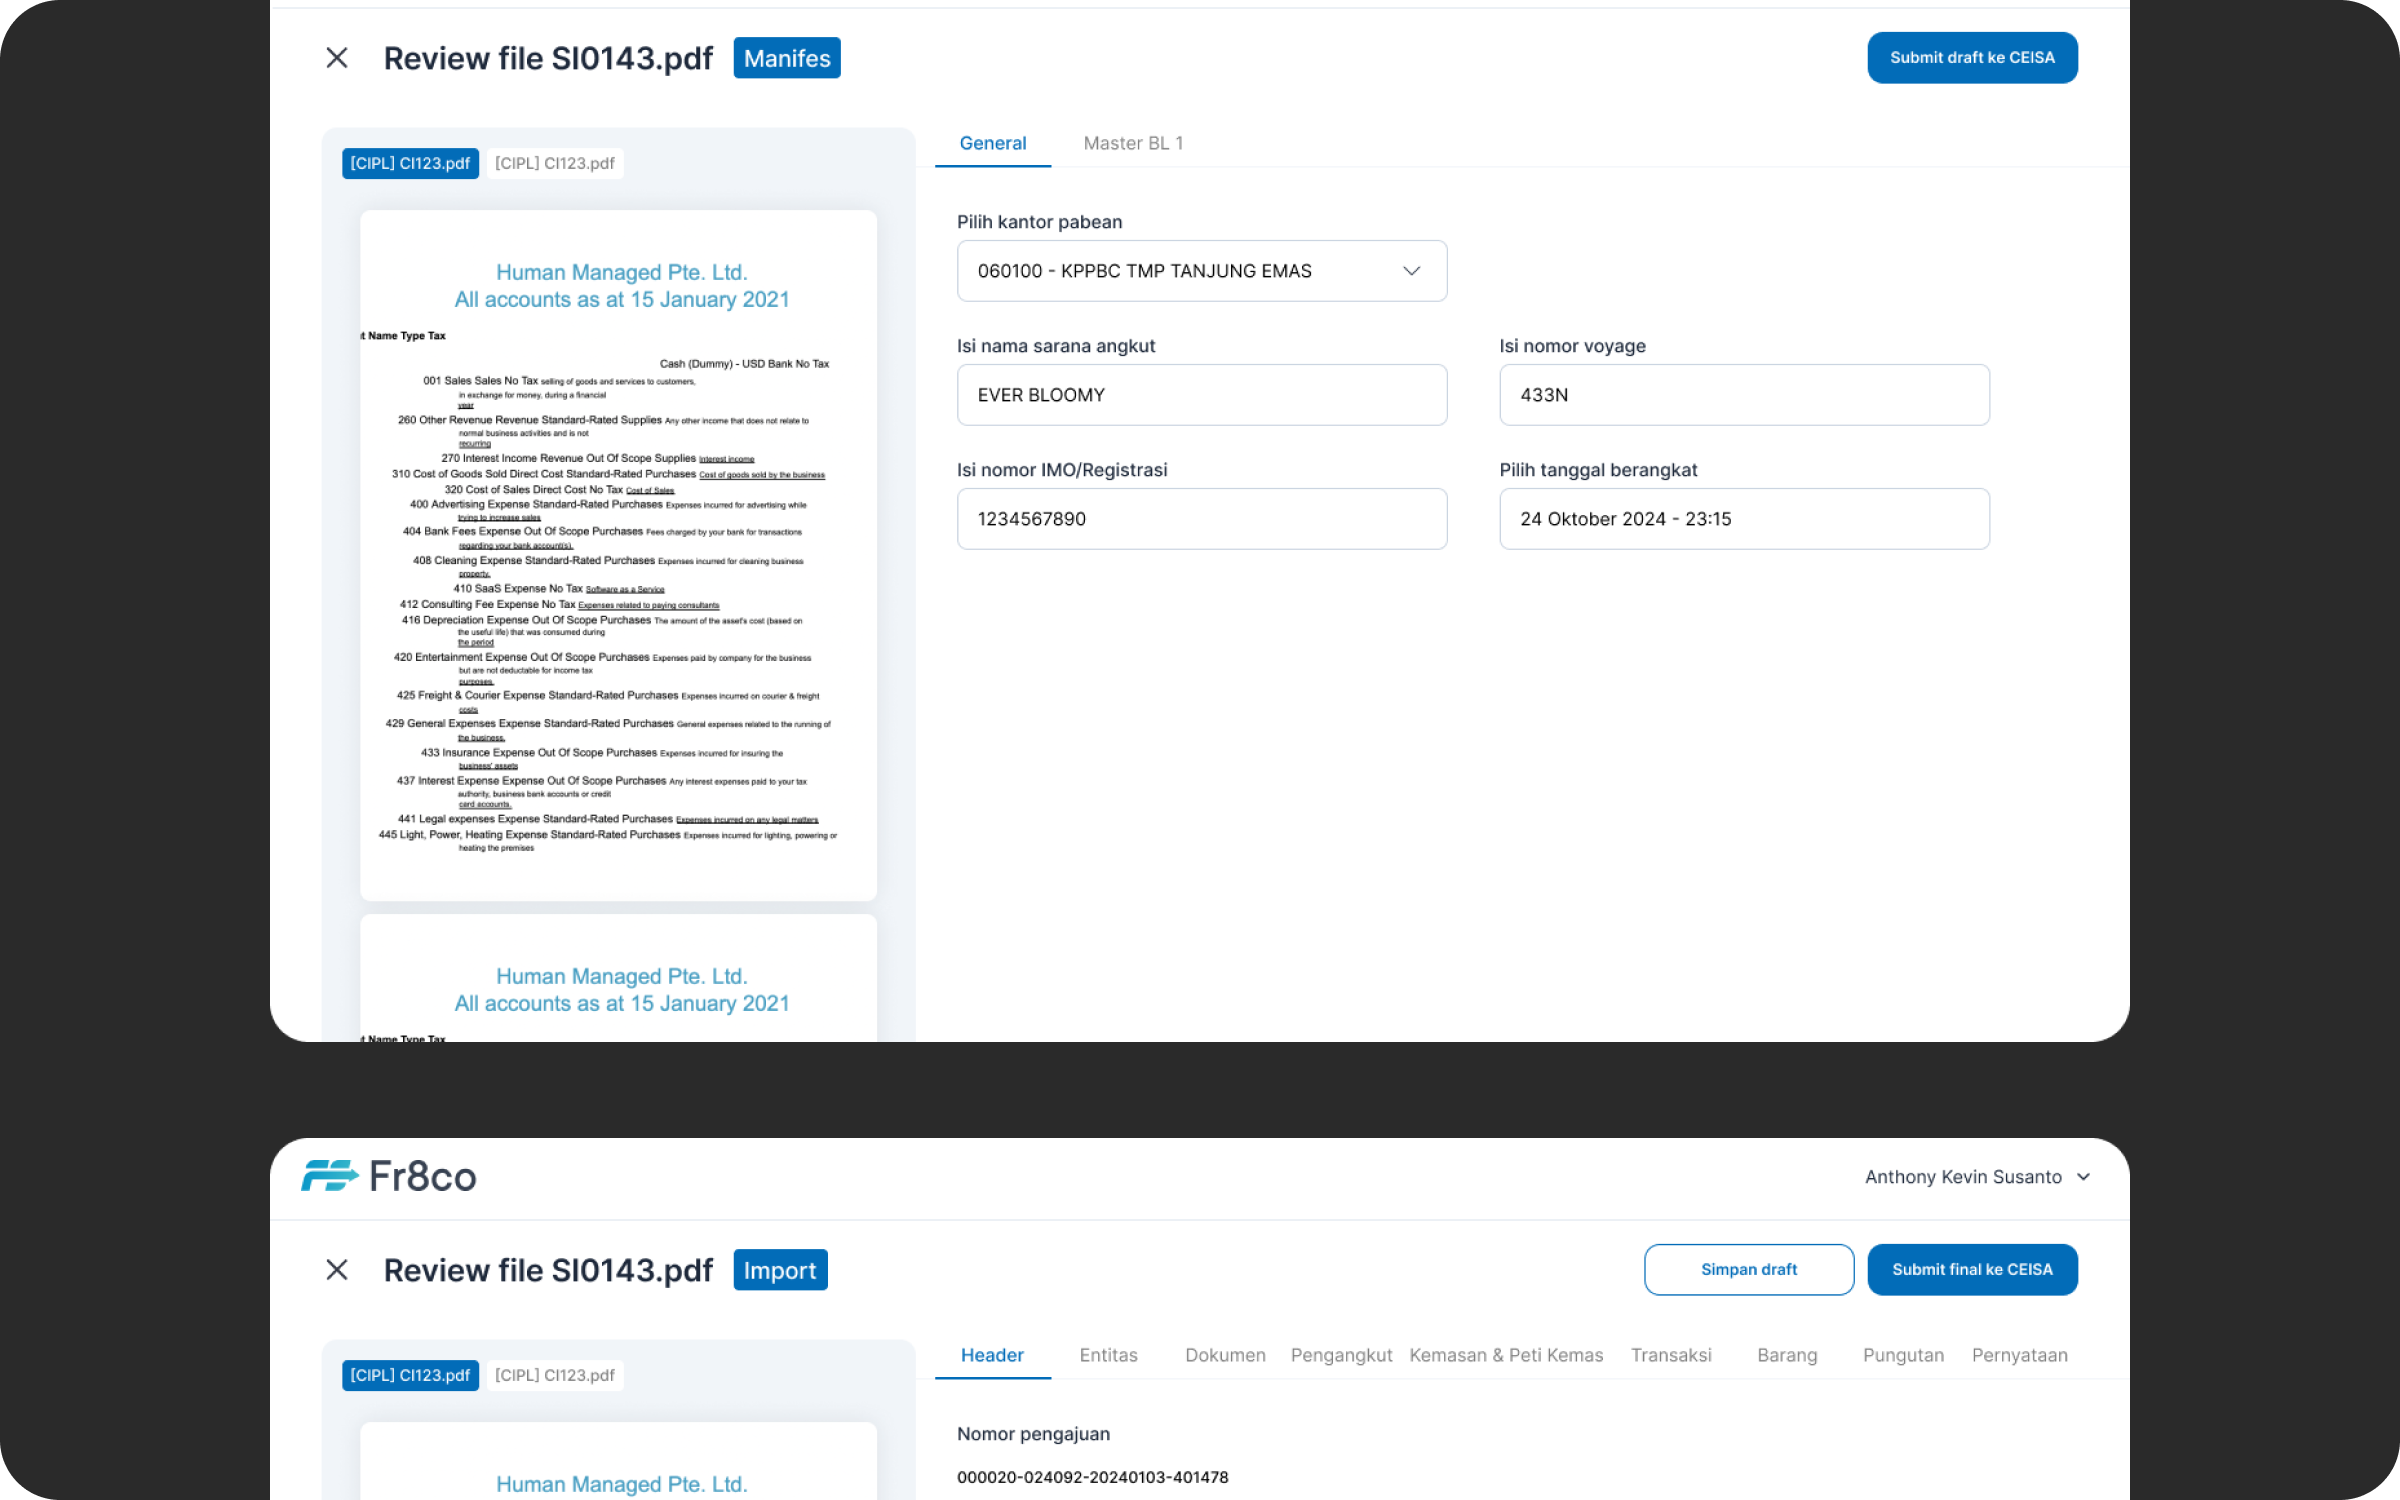Viewport: 2400px width, 1500px height.
Task: Click the Fr8co logo
Action: point(389,1176)
